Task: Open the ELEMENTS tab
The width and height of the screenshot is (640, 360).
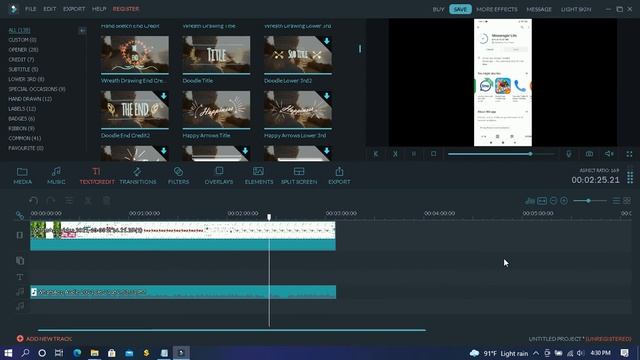Action: pos(259,176)
